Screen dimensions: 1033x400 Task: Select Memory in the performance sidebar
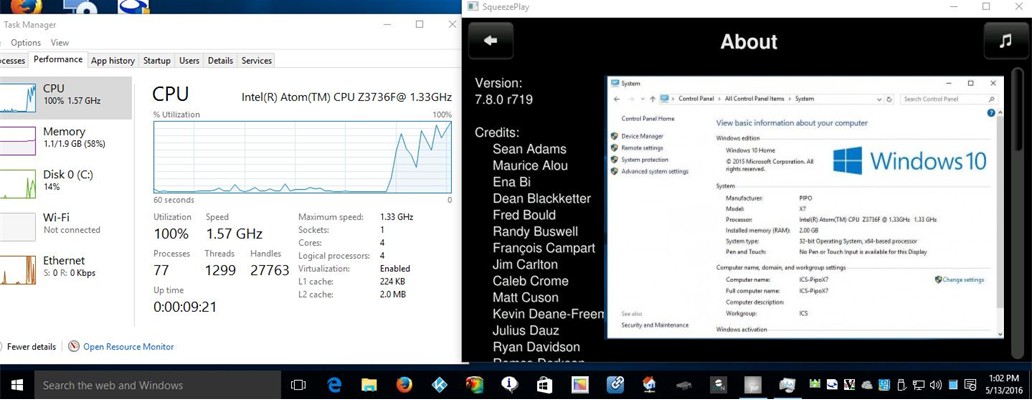click(x=66, y=138)
